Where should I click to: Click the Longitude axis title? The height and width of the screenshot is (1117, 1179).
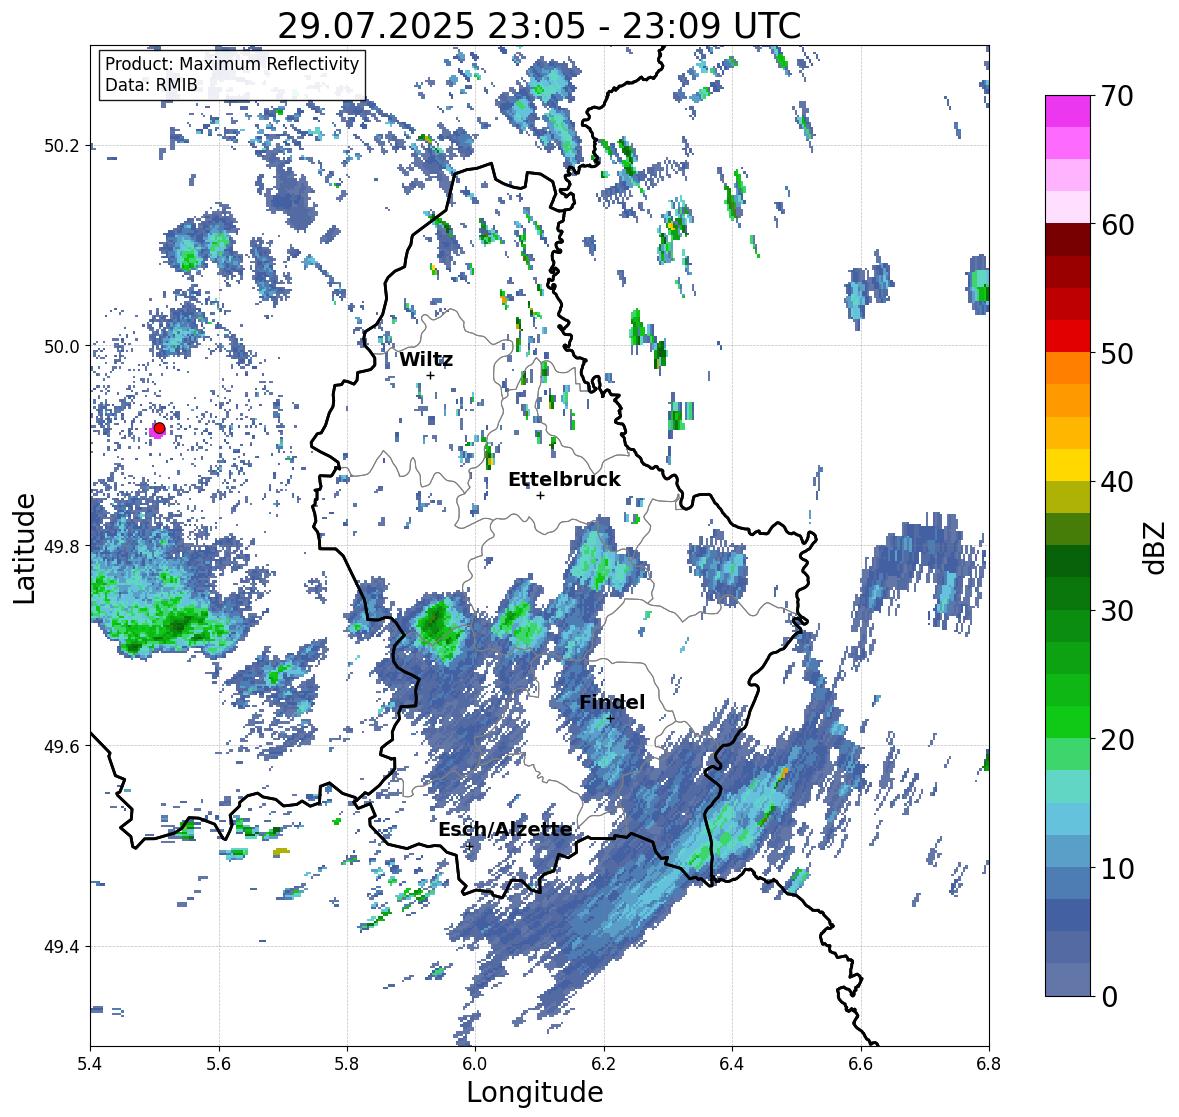535,1091
